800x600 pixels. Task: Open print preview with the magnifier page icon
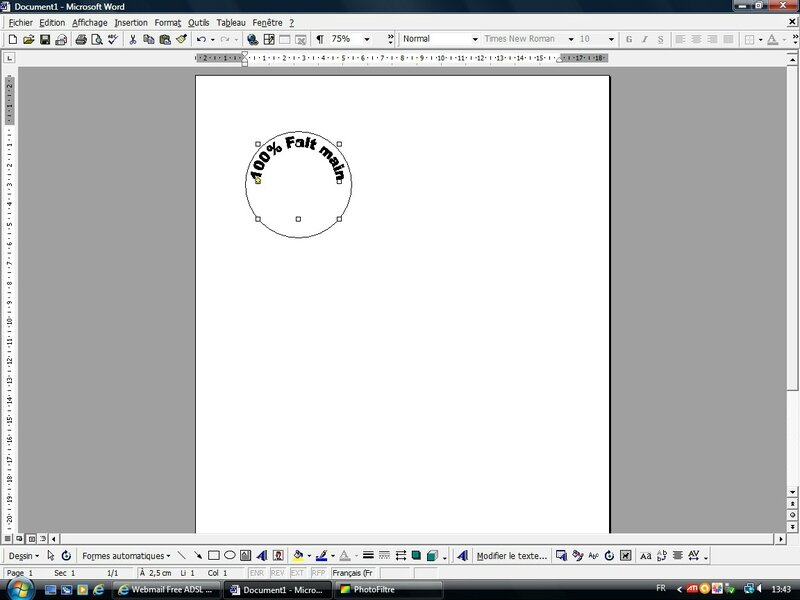[x=96, y=39]
